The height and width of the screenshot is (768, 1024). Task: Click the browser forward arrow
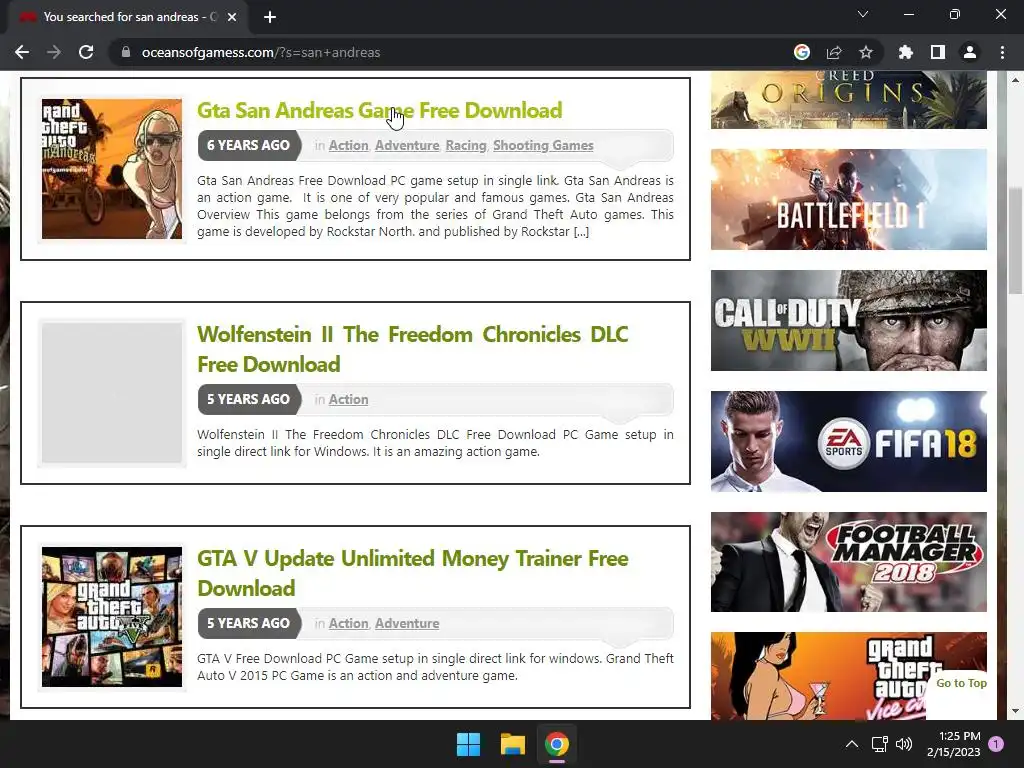(x=54, y=52)
